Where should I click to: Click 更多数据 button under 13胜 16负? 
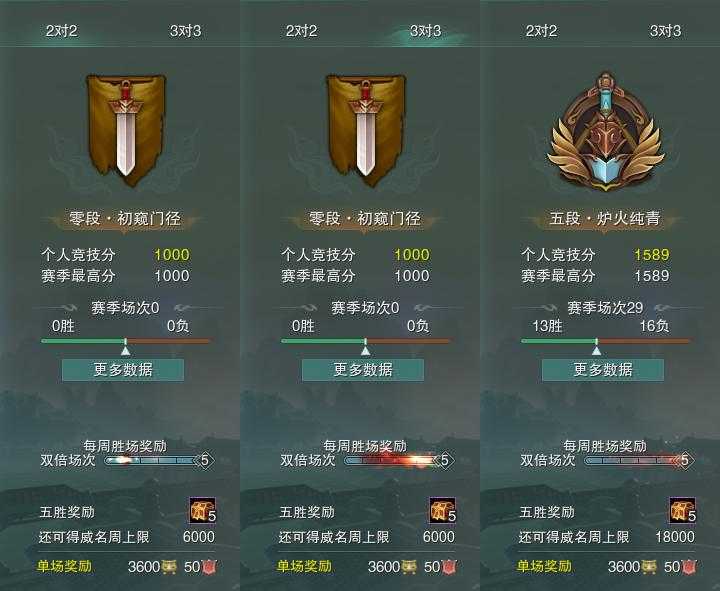pos(603,370)
